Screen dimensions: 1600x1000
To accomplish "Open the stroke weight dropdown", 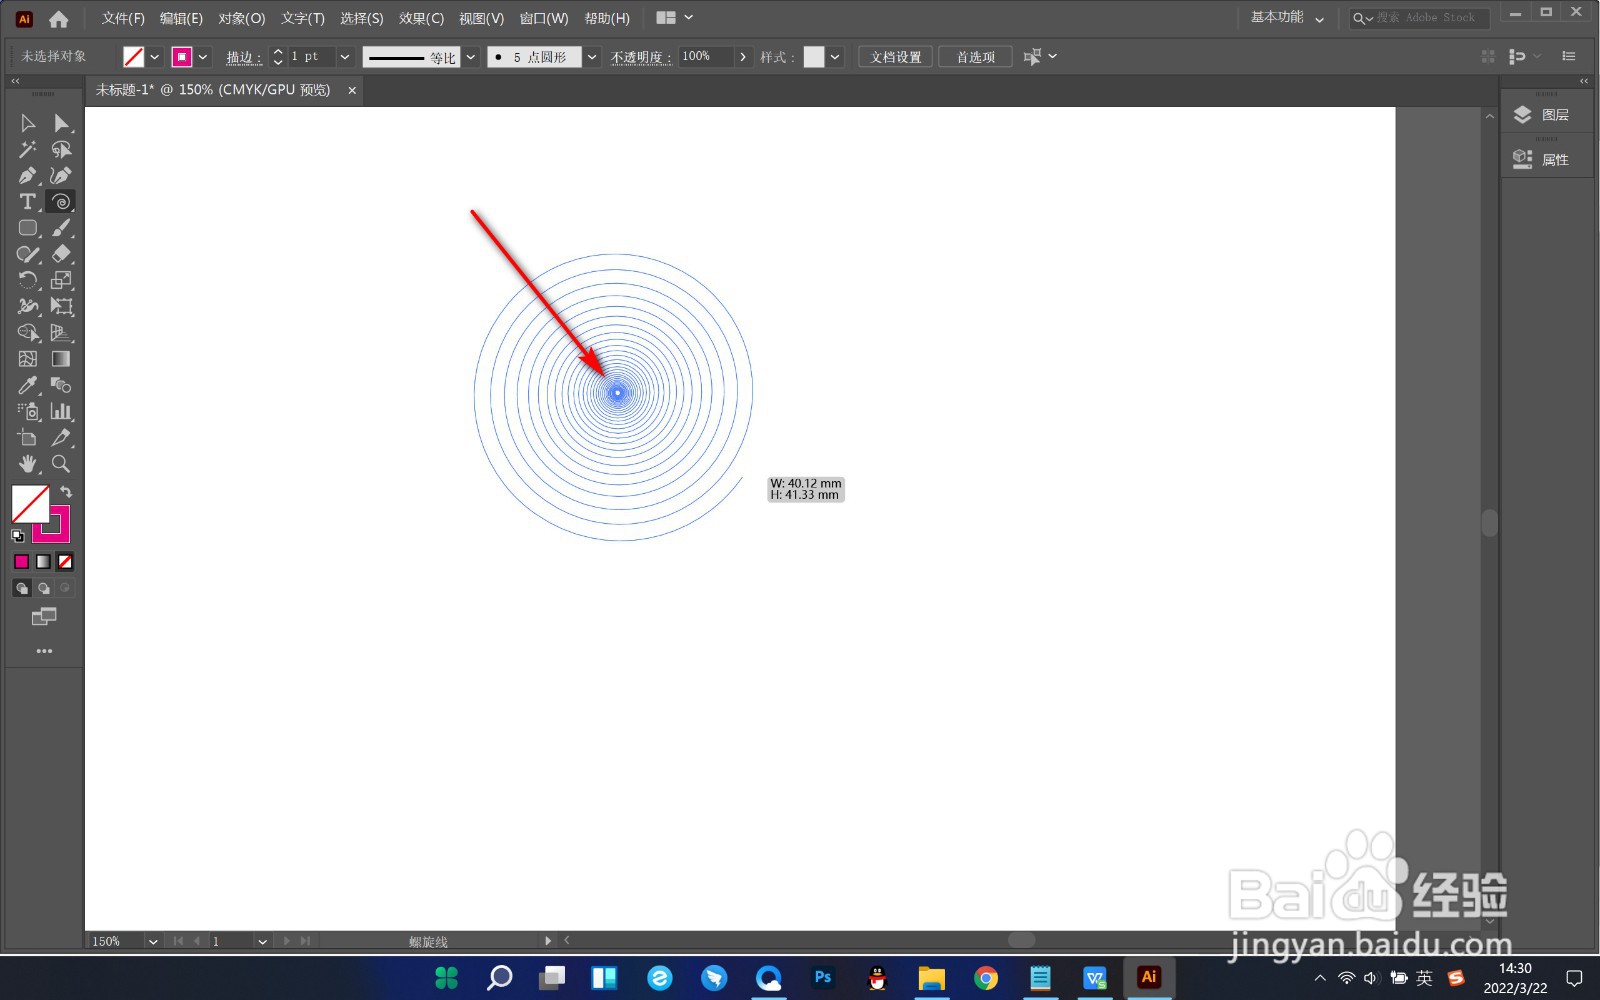I will (x=345, y=57).
